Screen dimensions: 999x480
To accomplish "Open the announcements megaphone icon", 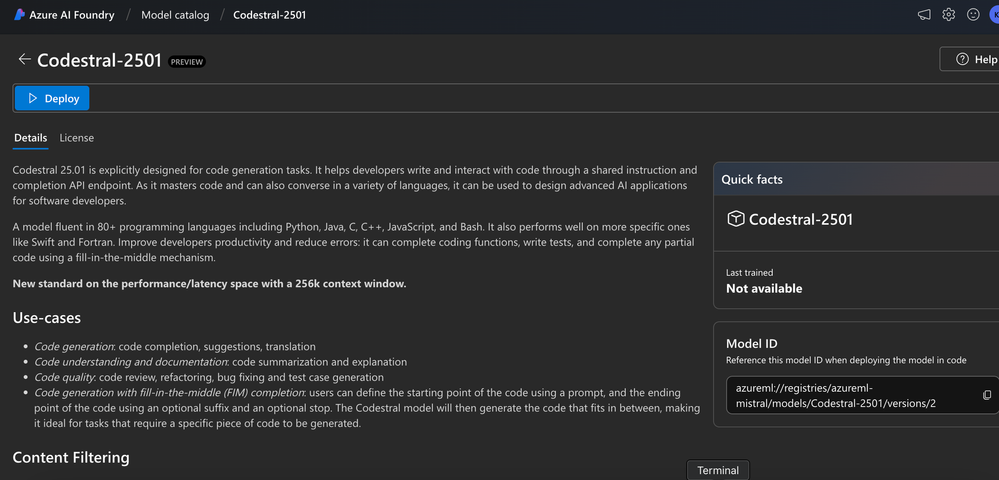I will (924, 15).
